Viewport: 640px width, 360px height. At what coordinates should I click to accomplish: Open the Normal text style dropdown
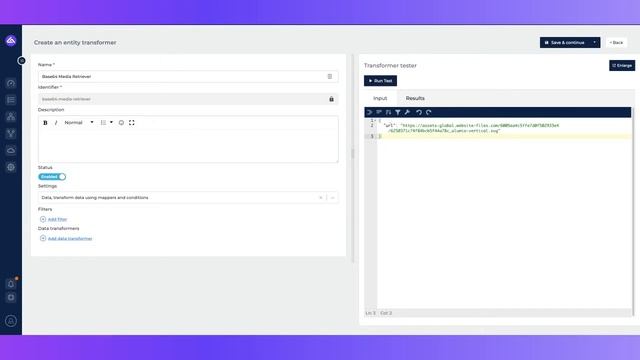click(x=79, y=122)
